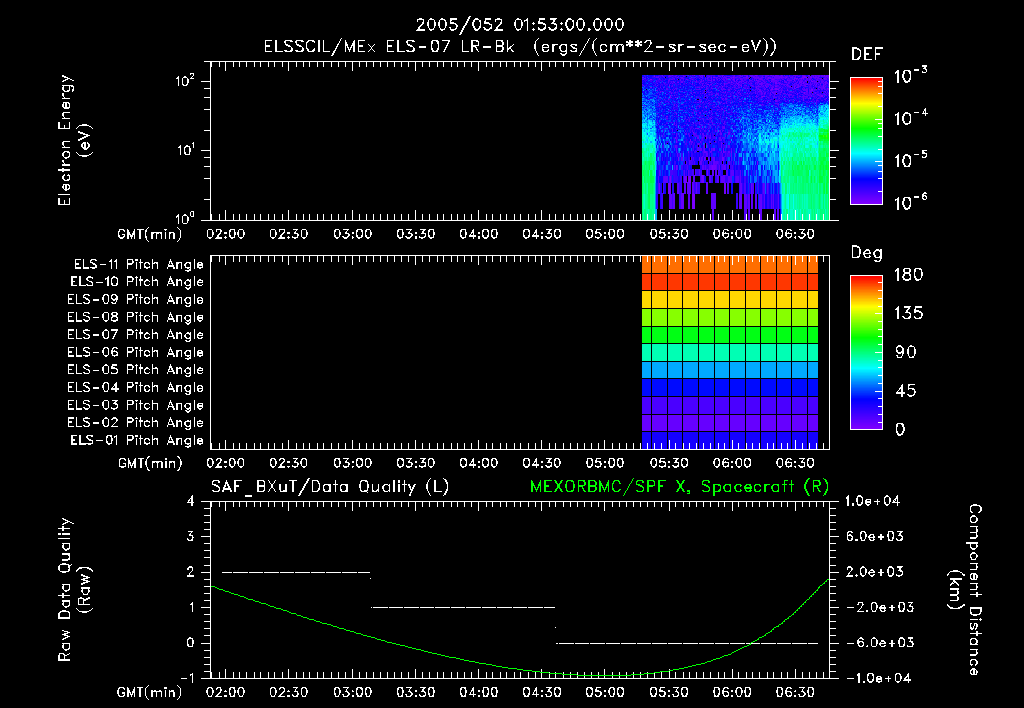Click the Component Distance (km) axis title
The height and width of the screenshot is (708, 1024).
point(965,590)
